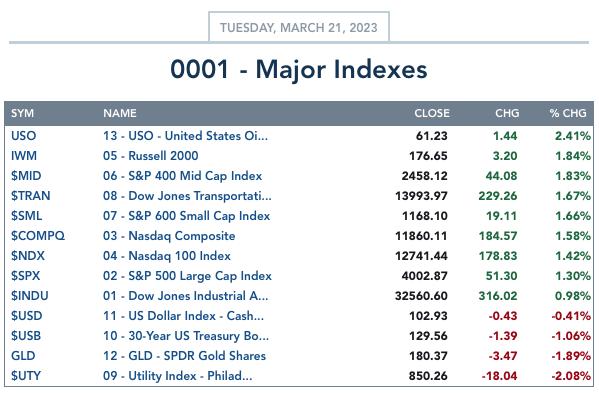Sort by the CLOSE column header
The image size is (599, 393).
point(432,113)
